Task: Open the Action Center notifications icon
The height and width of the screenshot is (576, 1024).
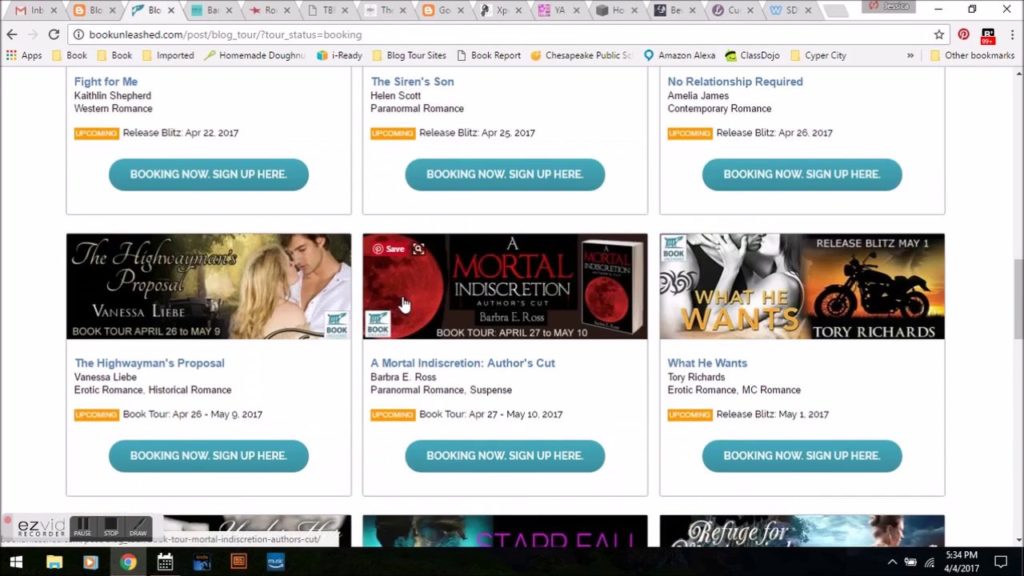Action: (1000, 562)
